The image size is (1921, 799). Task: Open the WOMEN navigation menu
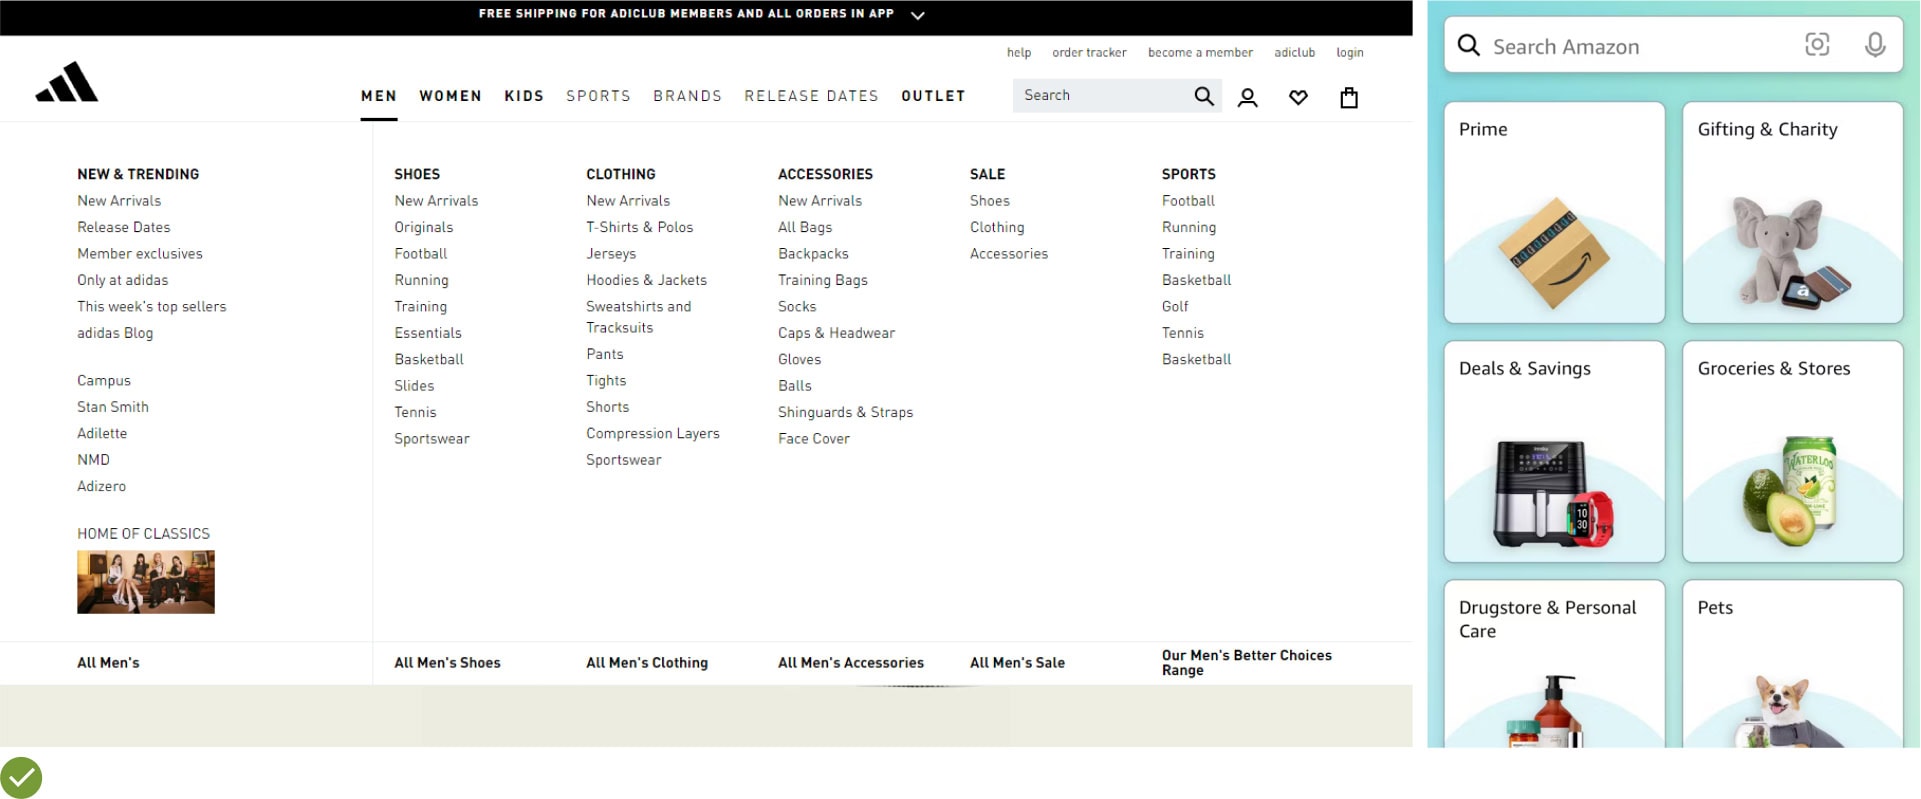(x=450, y=96)
